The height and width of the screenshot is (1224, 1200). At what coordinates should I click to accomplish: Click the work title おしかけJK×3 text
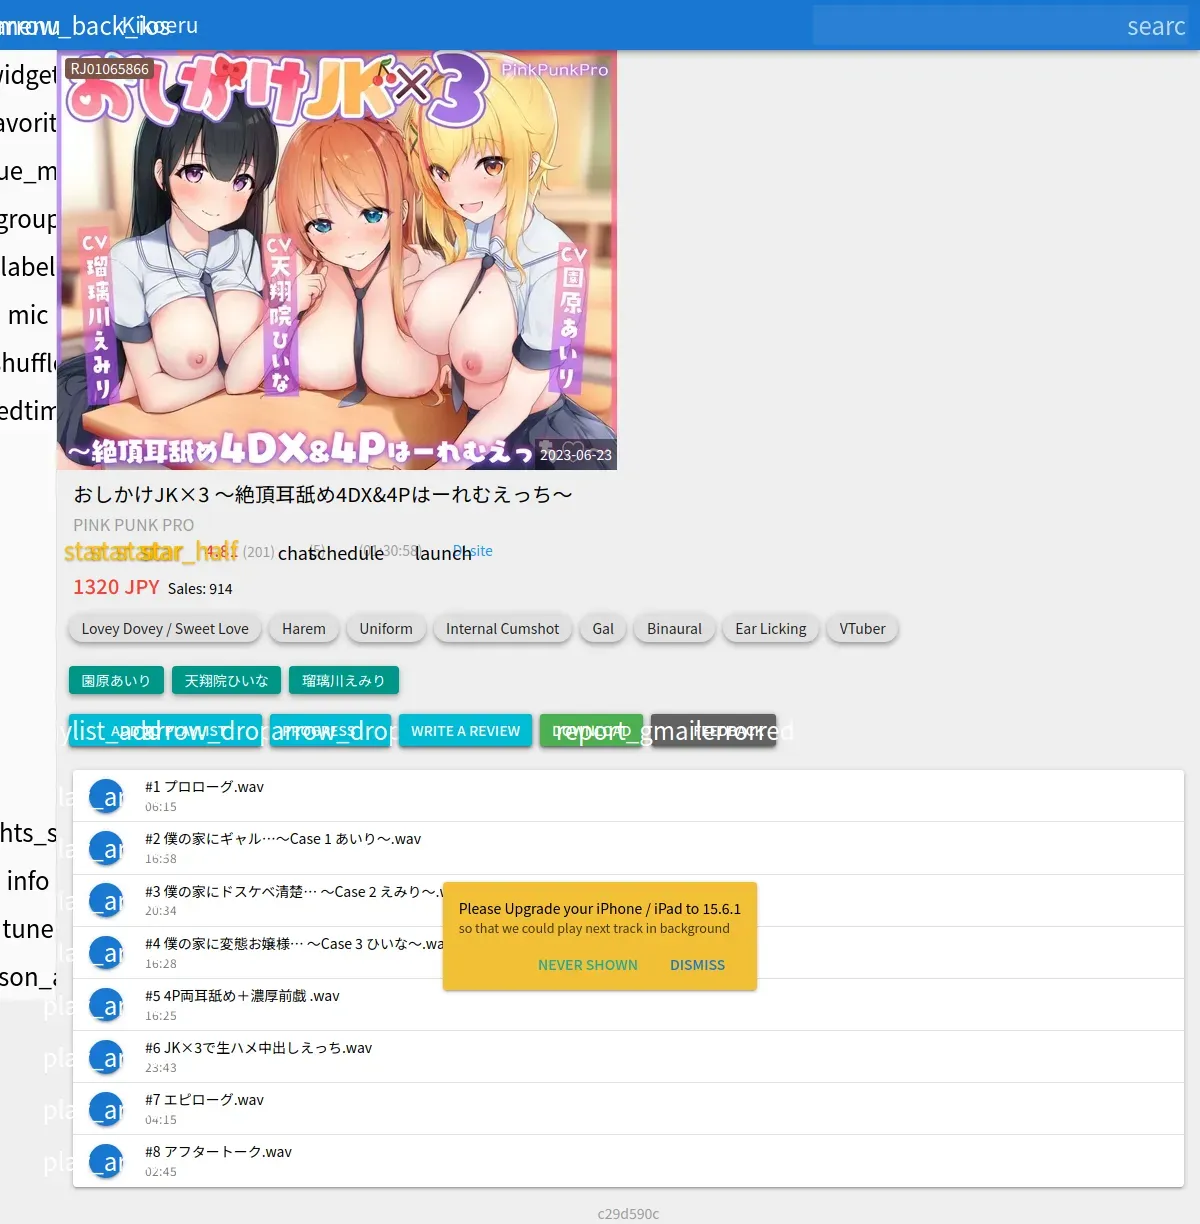[x=323, y=494]
